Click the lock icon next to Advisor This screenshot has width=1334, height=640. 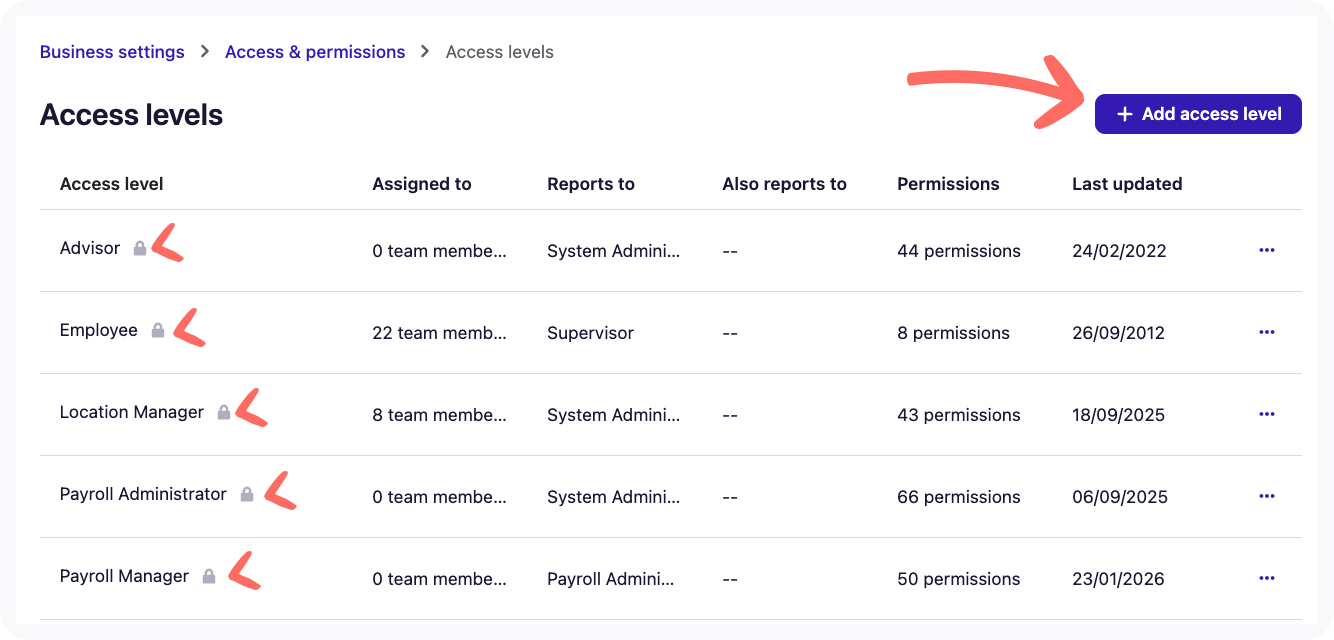pos(139,247)
